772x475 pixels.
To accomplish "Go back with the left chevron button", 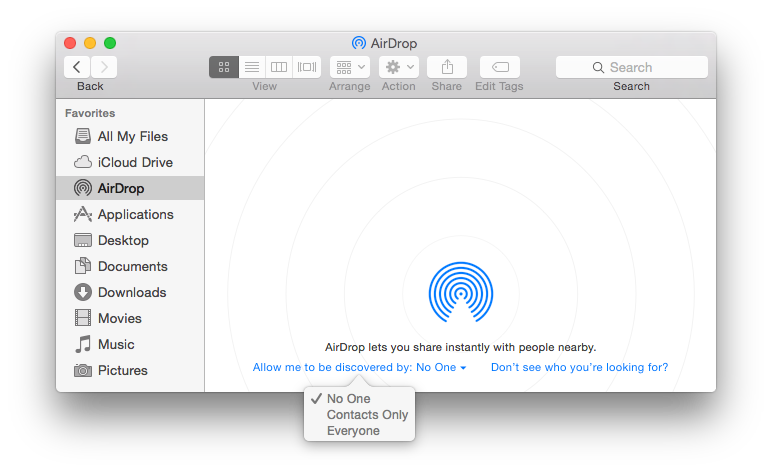I will click(x=77, y=67).
